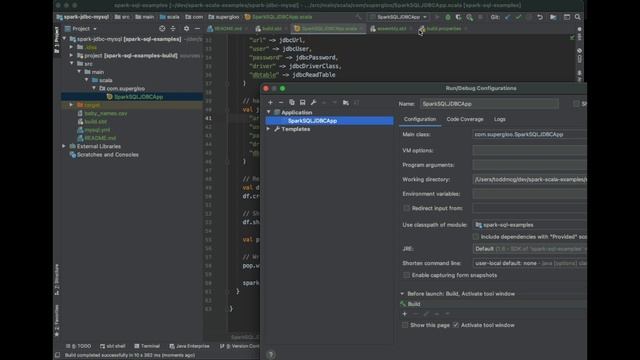Open Search Everywhere magnifier in main toolbar
Screen dimensions: 640x360
(578, 17)
